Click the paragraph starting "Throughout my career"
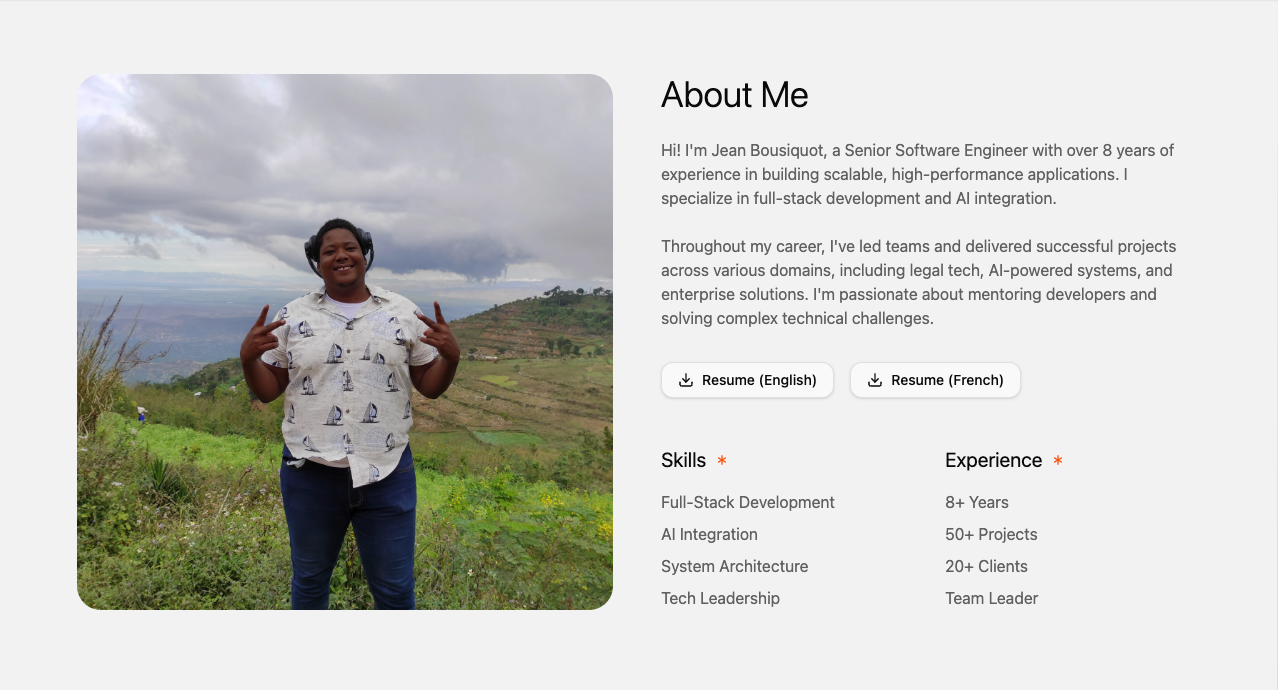This screenshot has height=690, width=1278. [917, 282]
